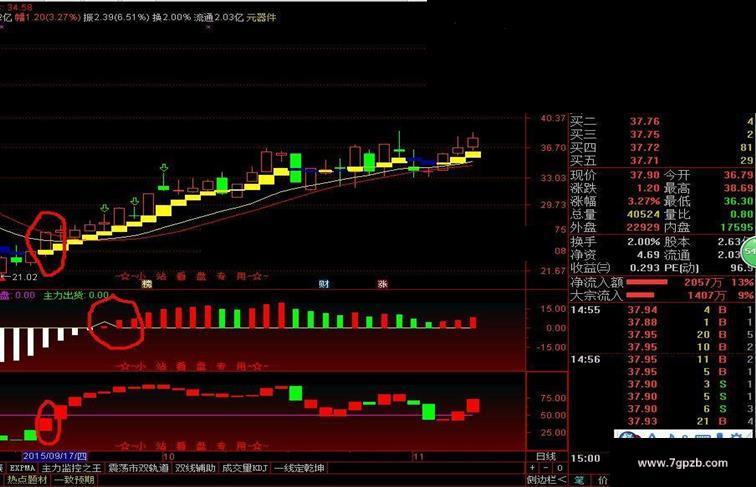Open the 一致预期 tab

[74, 480]
